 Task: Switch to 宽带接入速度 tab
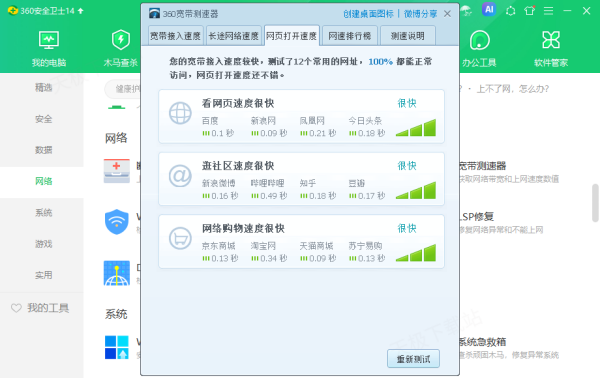click(176, 36)
